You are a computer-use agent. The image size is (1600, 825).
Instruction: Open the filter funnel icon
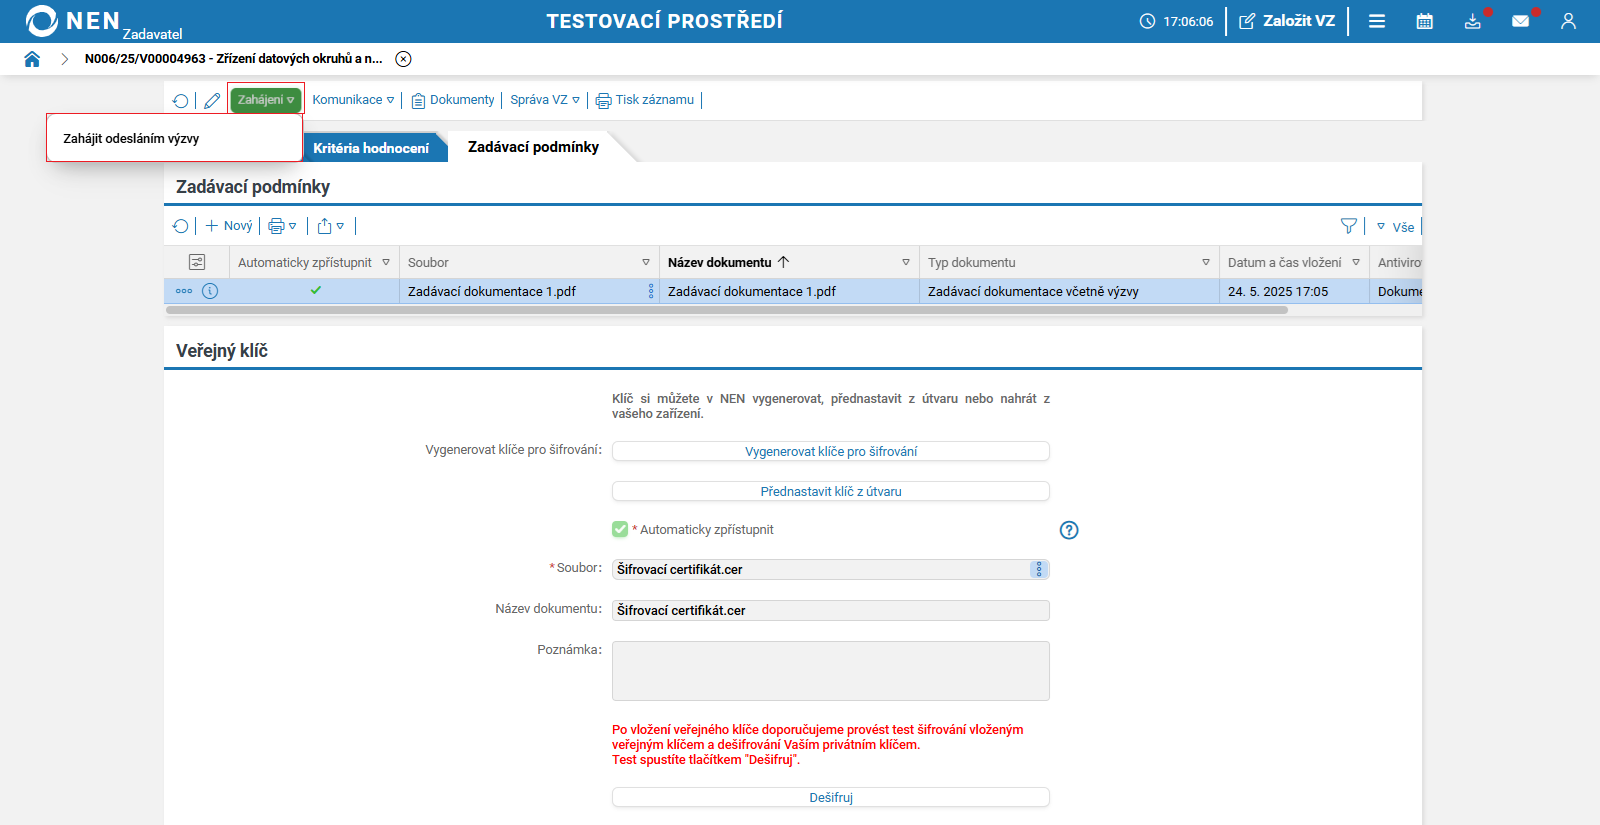click(x=1349, y=226)
